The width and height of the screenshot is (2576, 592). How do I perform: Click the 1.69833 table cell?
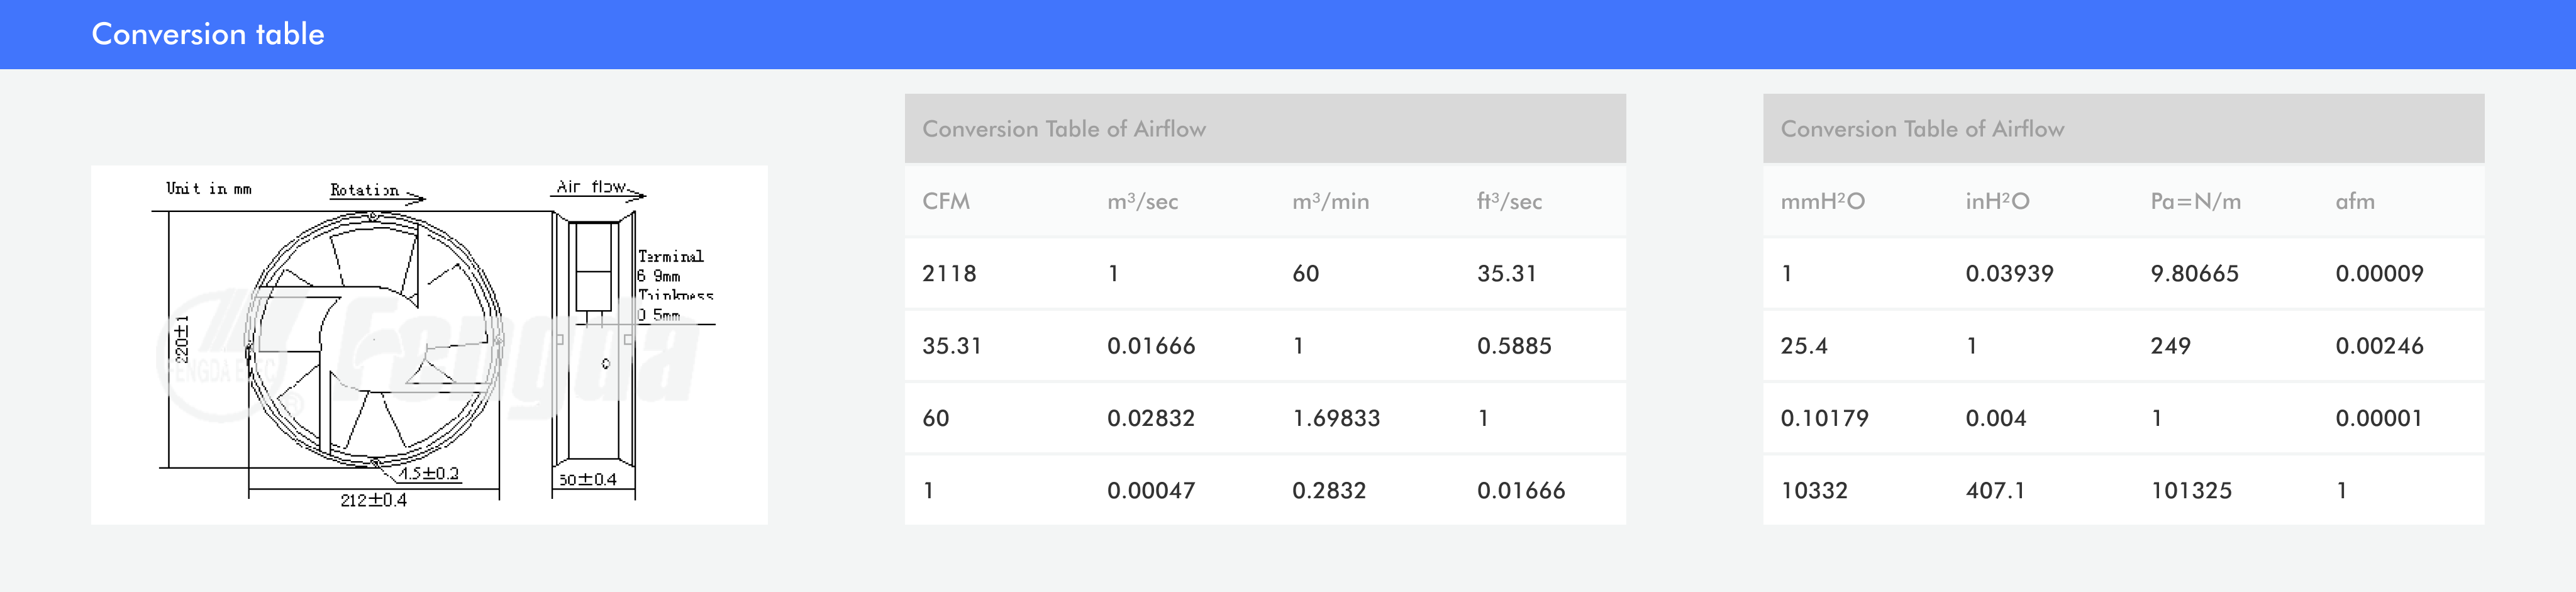click(1336, 418)
